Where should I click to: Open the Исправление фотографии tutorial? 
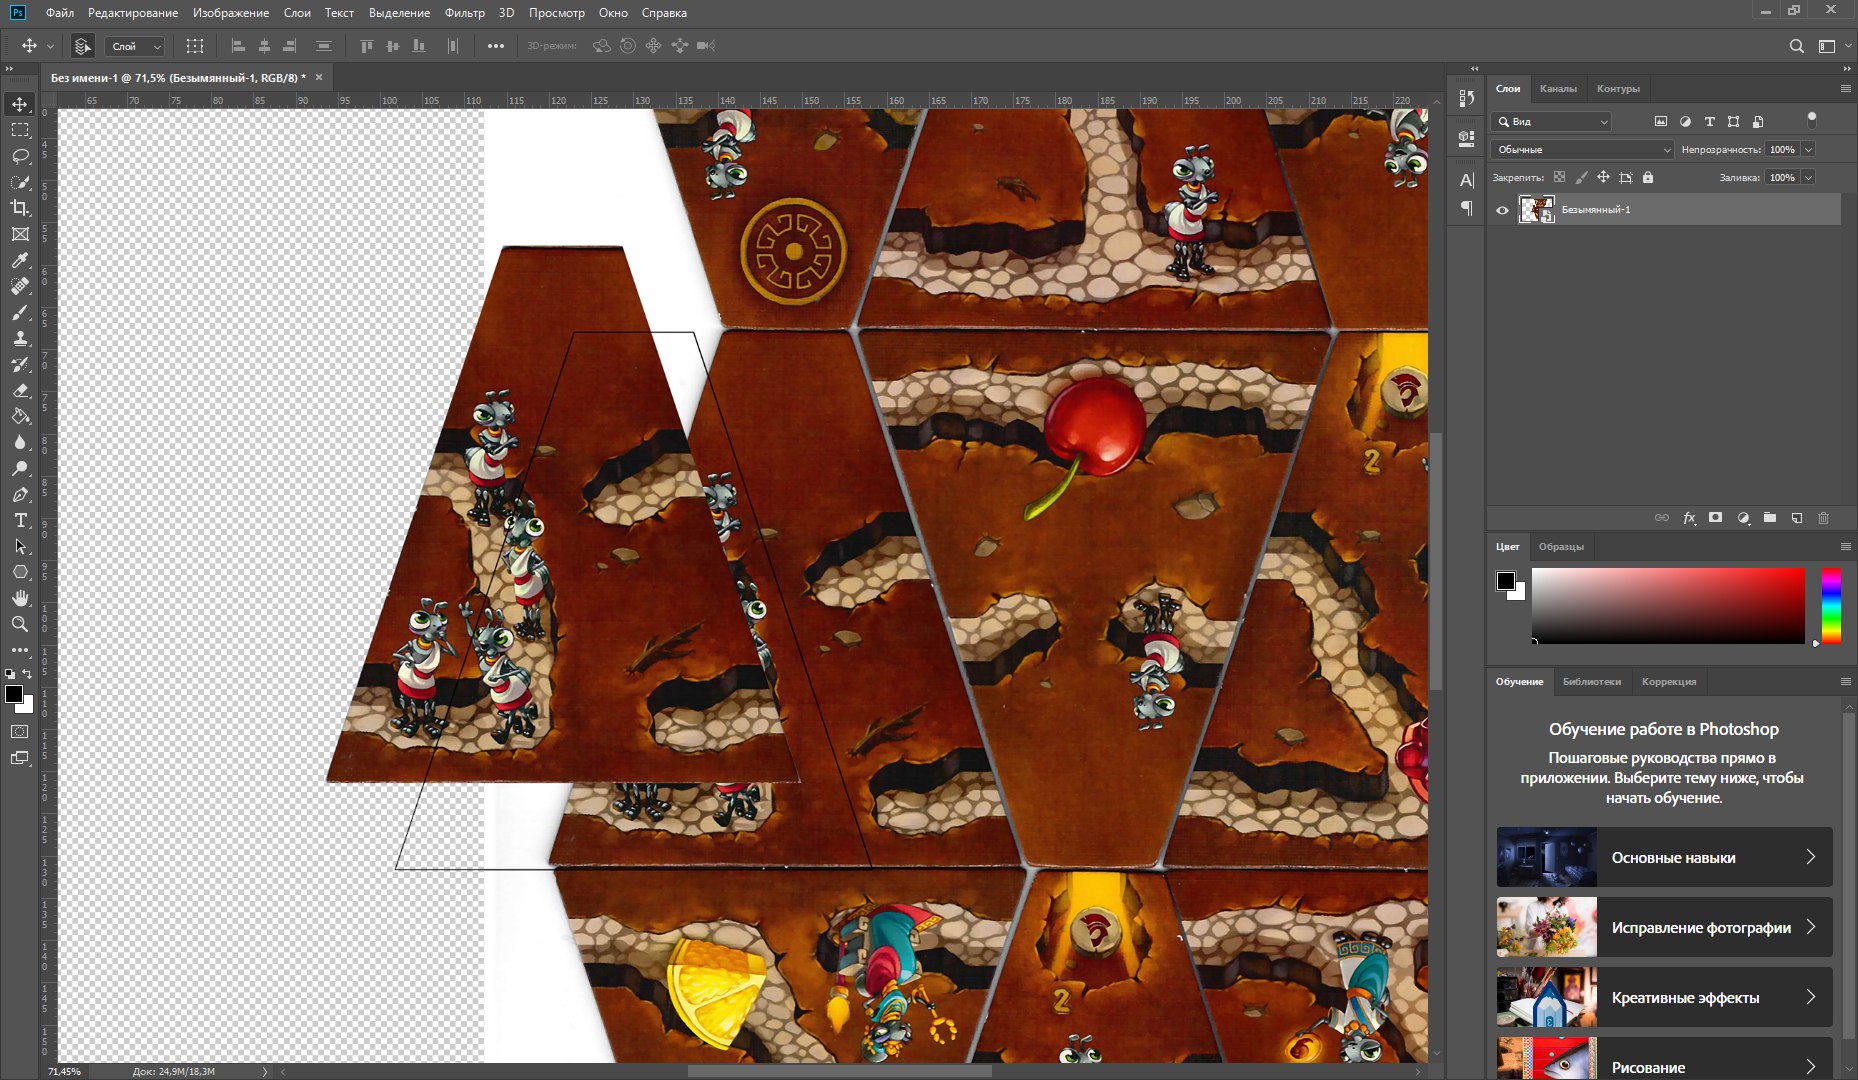(x=1664, y=927)
